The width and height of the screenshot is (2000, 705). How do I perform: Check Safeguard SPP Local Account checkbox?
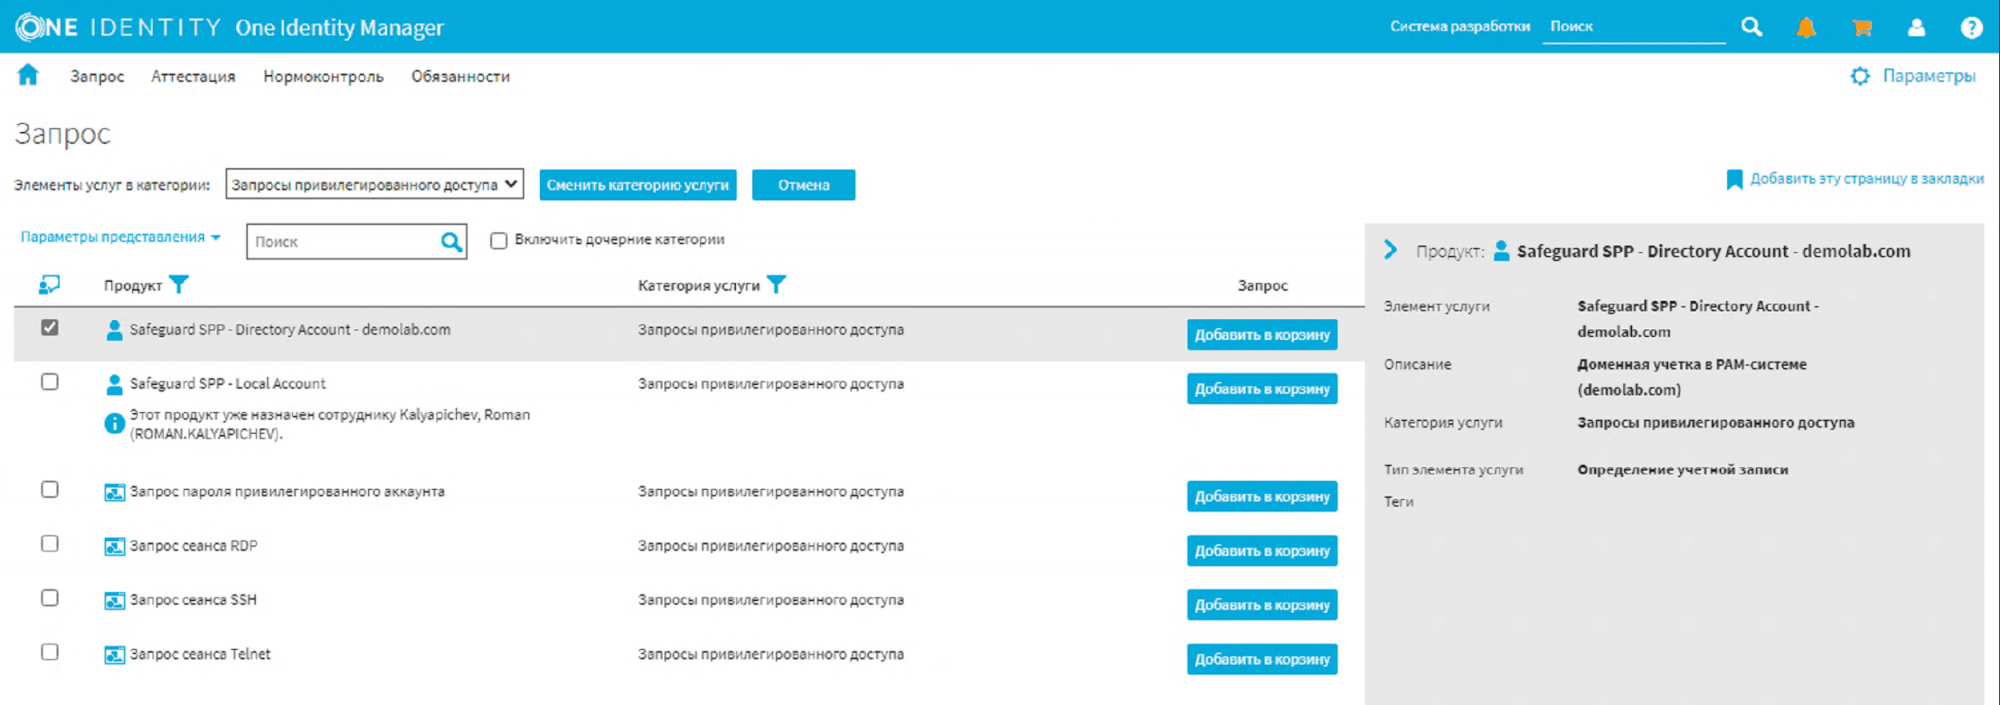(x=49, y=382)
